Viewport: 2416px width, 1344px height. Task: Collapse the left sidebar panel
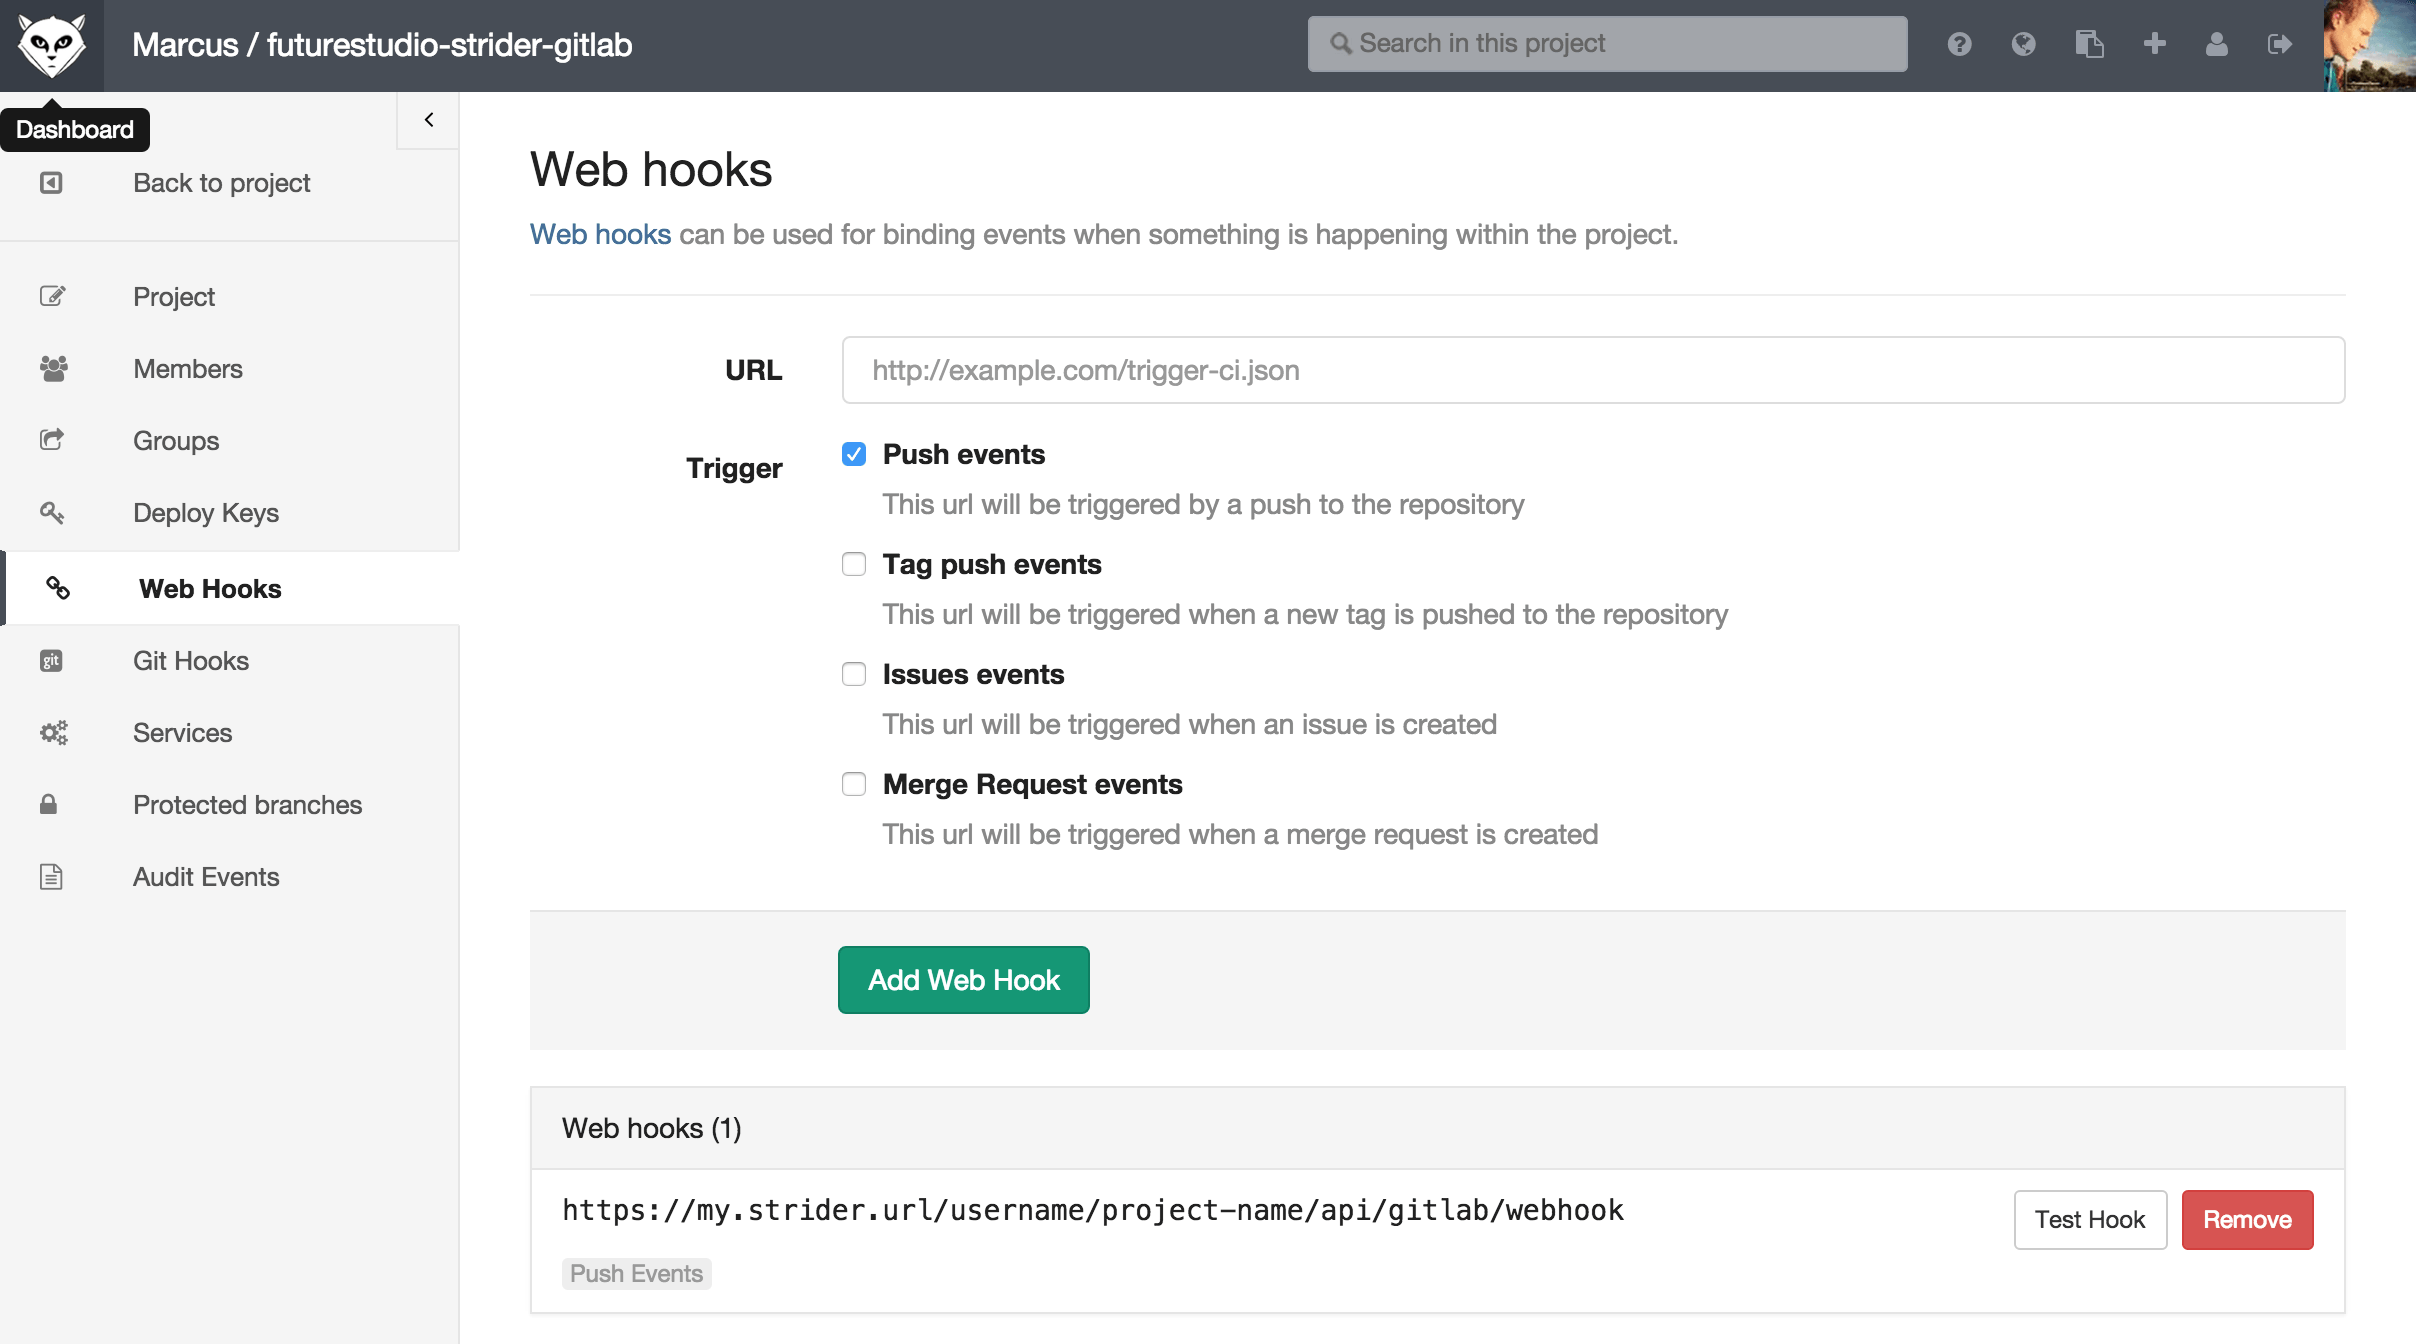pos(427,121)
